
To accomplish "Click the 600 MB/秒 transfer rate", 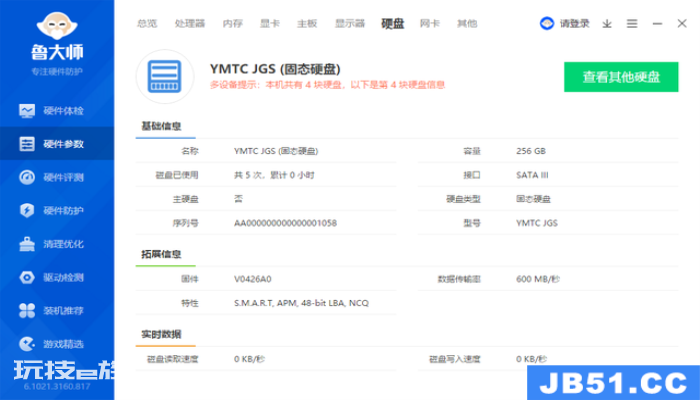I will 538,279.
